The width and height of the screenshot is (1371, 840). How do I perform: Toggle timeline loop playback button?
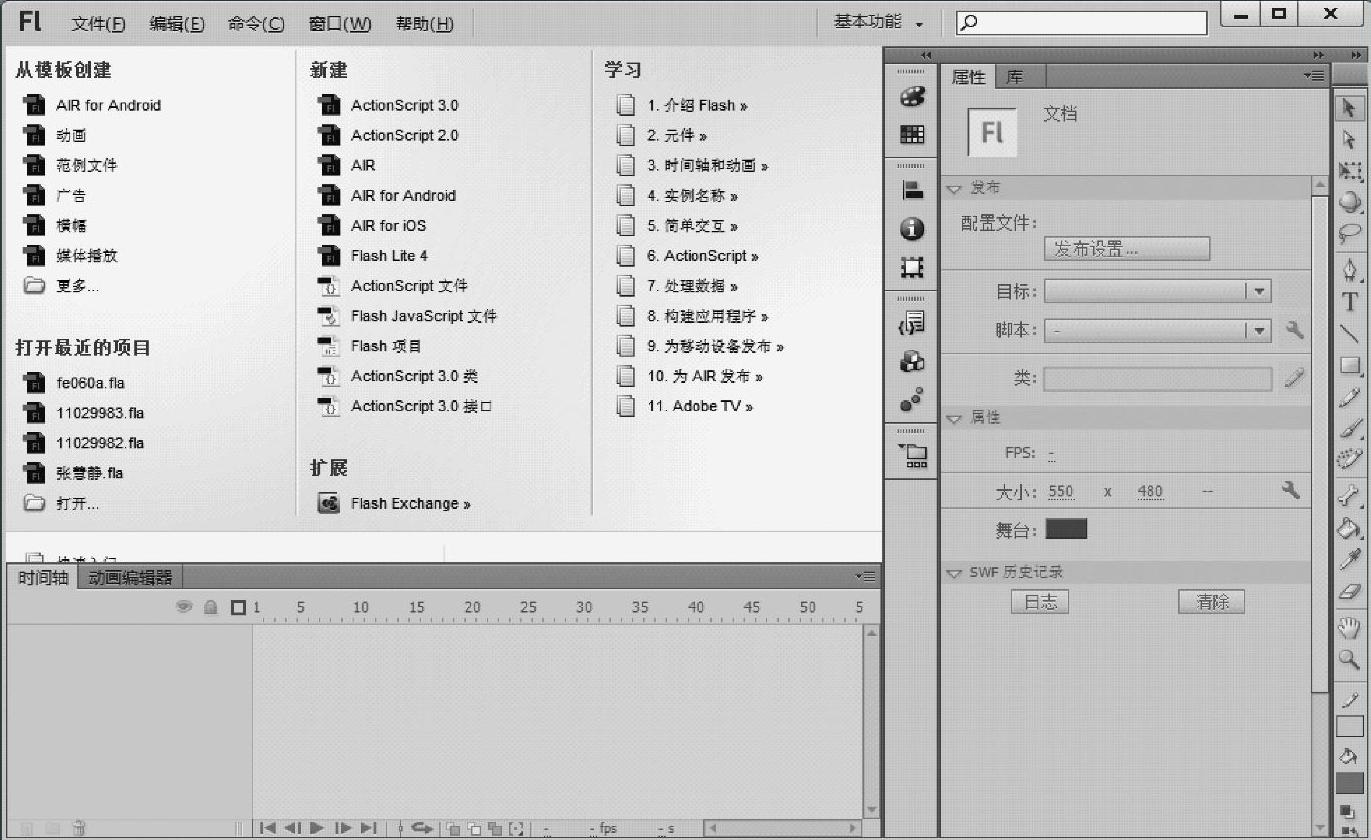click(x=422, y=828)
